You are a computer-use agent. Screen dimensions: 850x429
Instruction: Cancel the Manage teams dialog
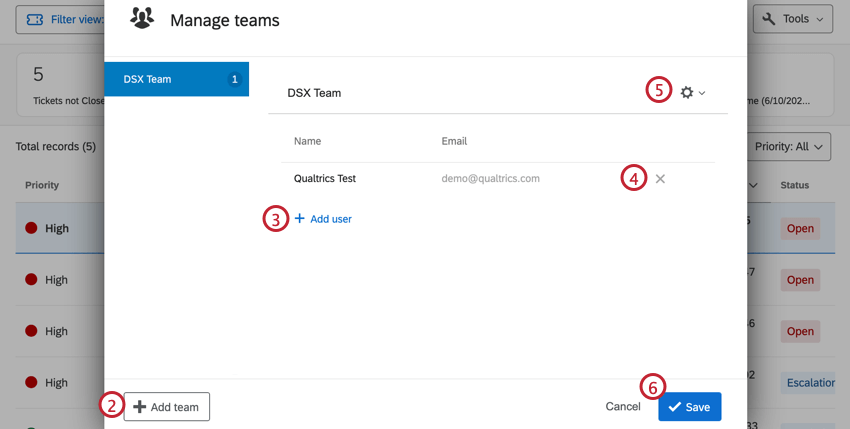623,407
